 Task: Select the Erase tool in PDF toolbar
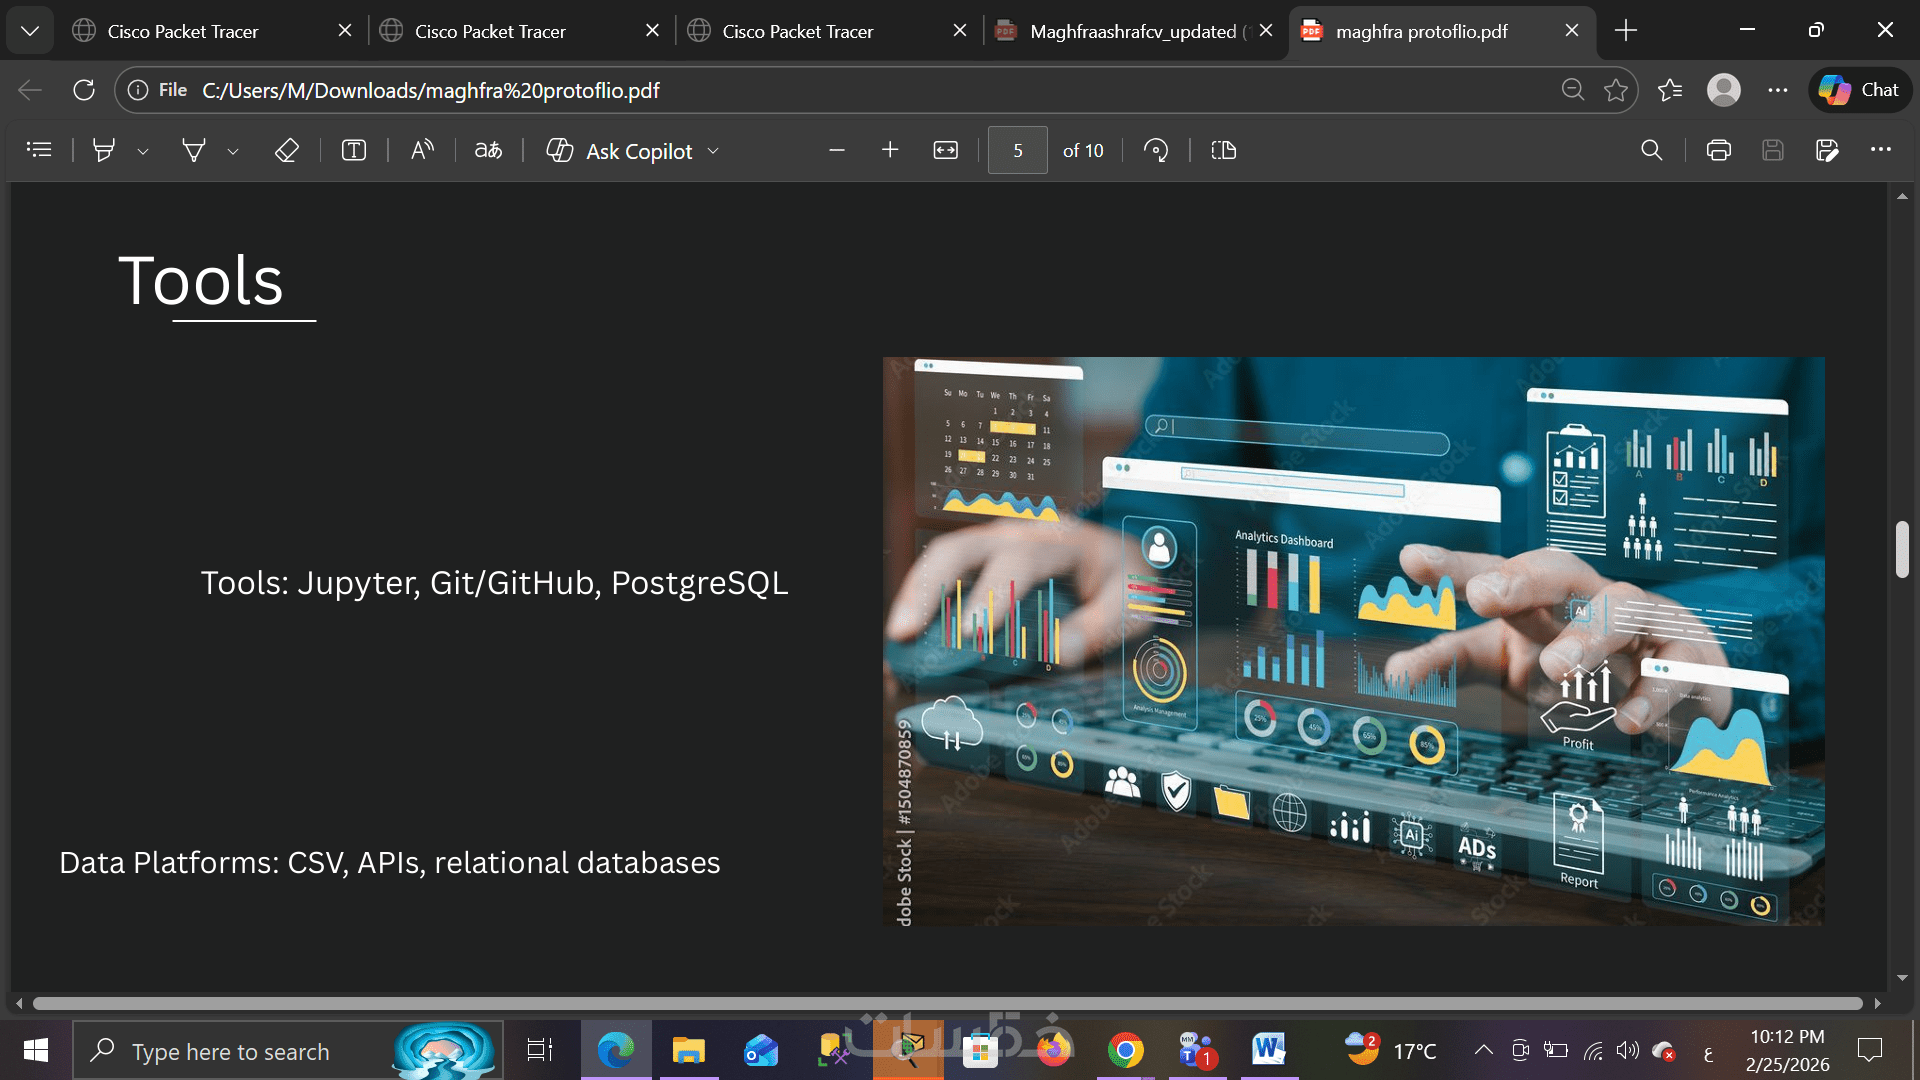(x=286, y=150)
